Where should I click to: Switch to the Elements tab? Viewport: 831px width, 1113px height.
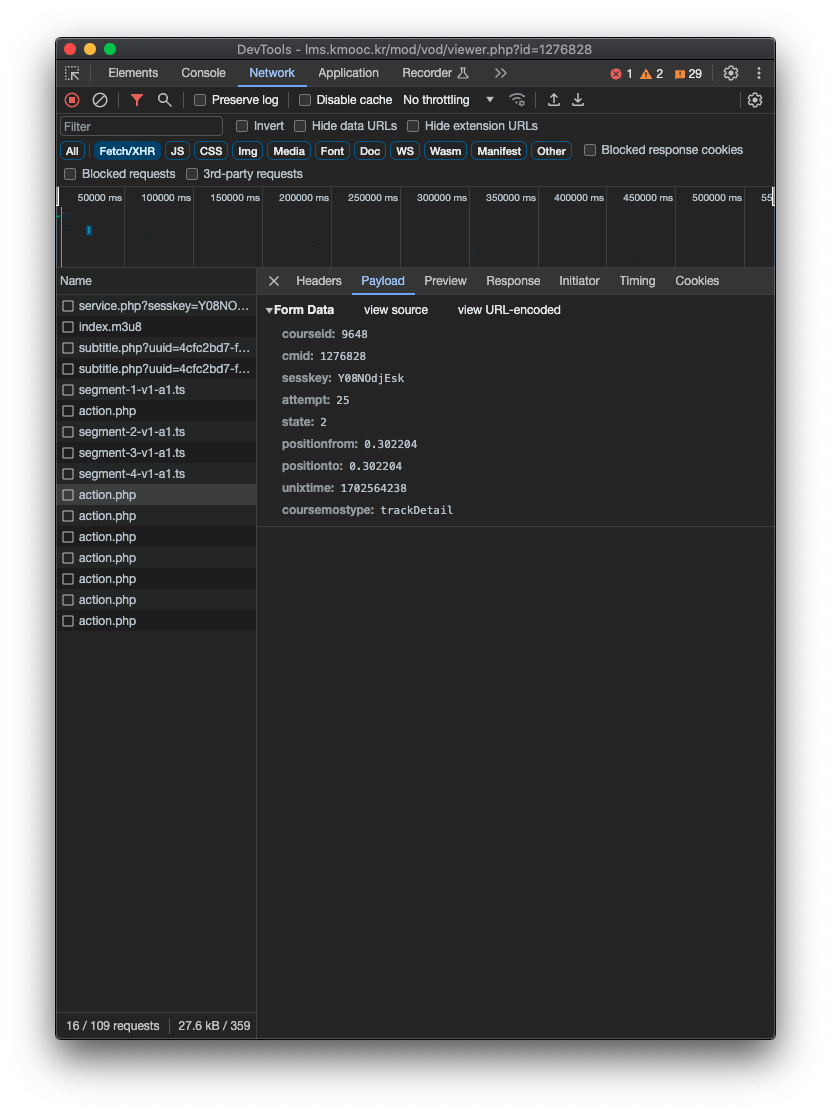[x=133, y=73]
